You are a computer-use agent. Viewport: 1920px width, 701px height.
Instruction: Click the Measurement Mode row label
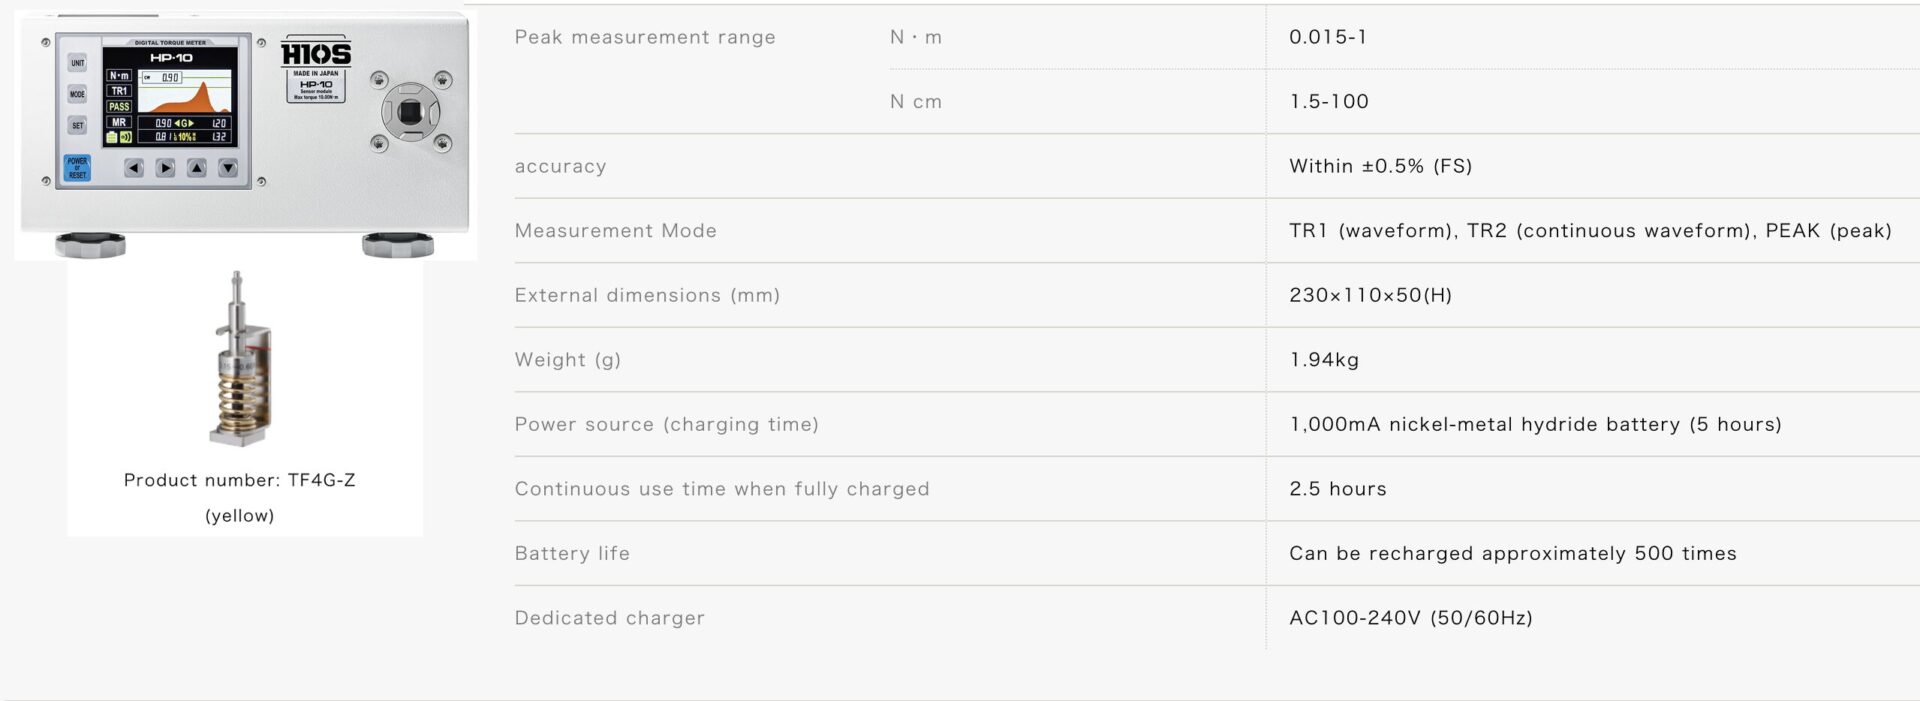616,231
